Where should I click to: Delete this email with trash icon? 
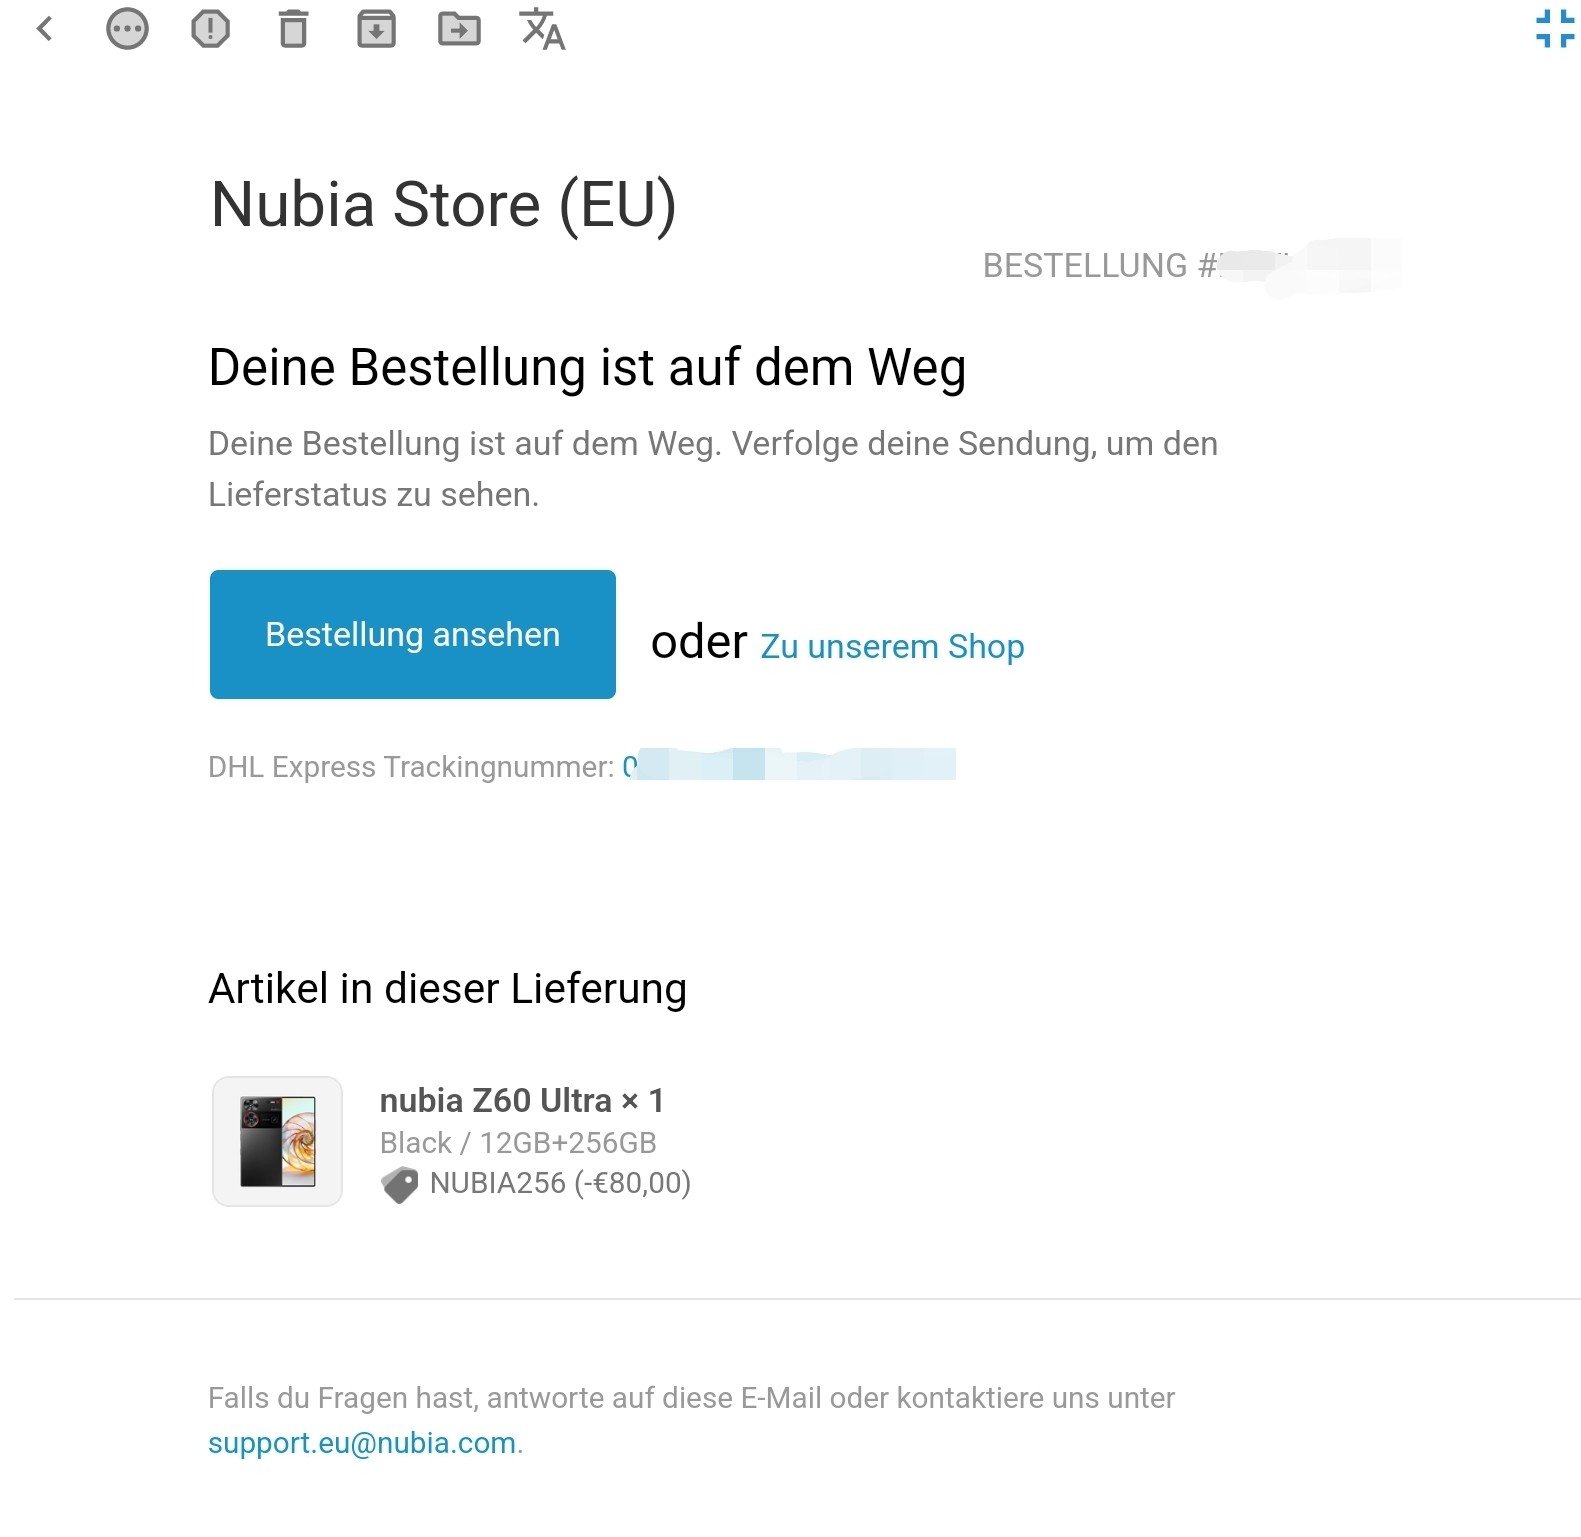pos(293,29)
